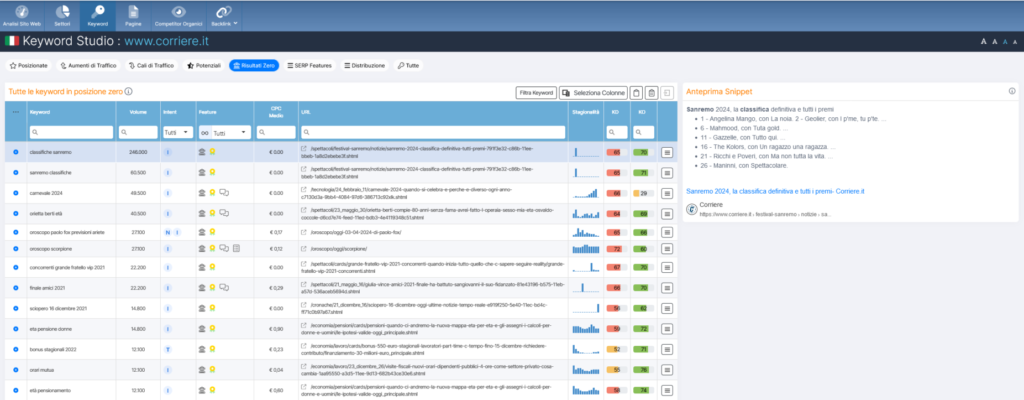Open the Feature Tutti dropdown

click(231, 133)
